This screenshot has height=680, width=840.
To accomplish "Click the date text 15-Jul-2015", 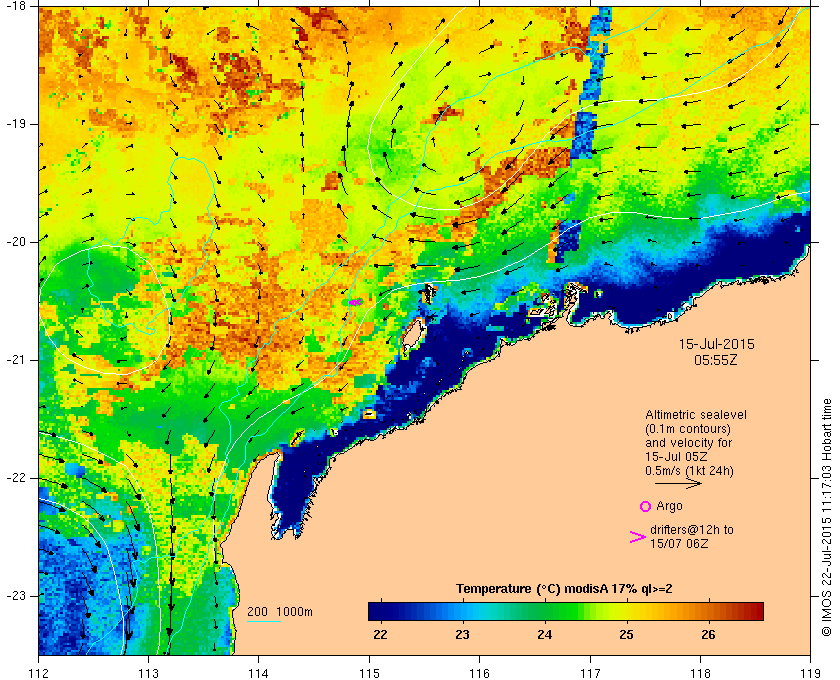I will point(716,344).
